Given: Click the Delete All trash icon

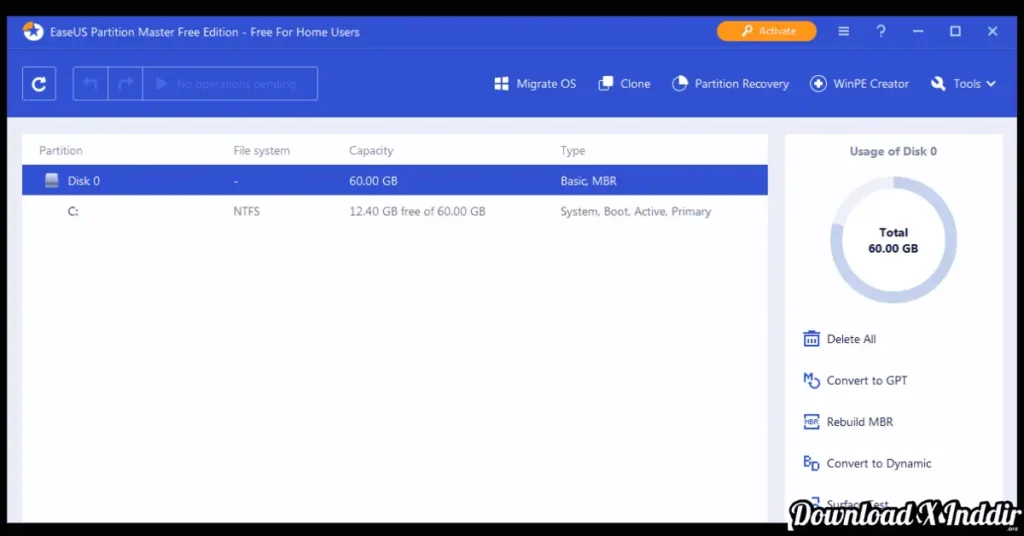Looking at the screenshot, I should [x=811, y=339].
